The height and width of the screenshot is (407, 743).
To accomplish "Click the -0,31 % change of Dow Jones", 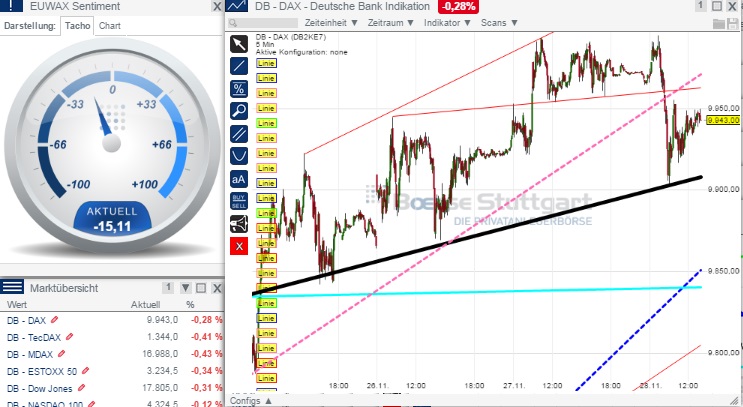I will (207, 388).
